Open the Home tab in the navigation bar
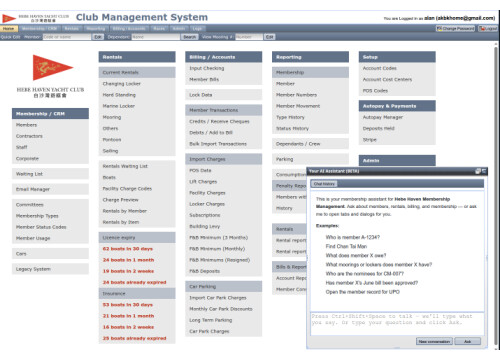Screen dimensions: 500x360 pyautogui.click(x=9, y=29)
